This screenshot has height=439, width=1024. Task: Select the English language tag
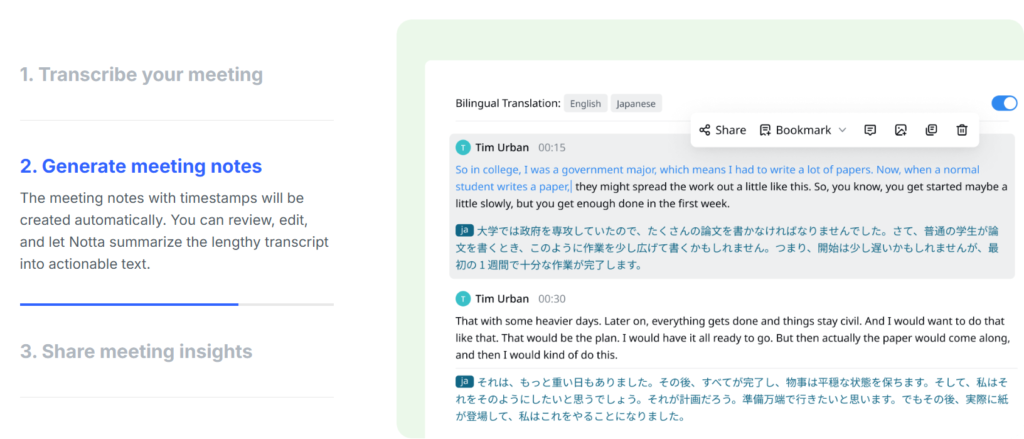point(585,103)
